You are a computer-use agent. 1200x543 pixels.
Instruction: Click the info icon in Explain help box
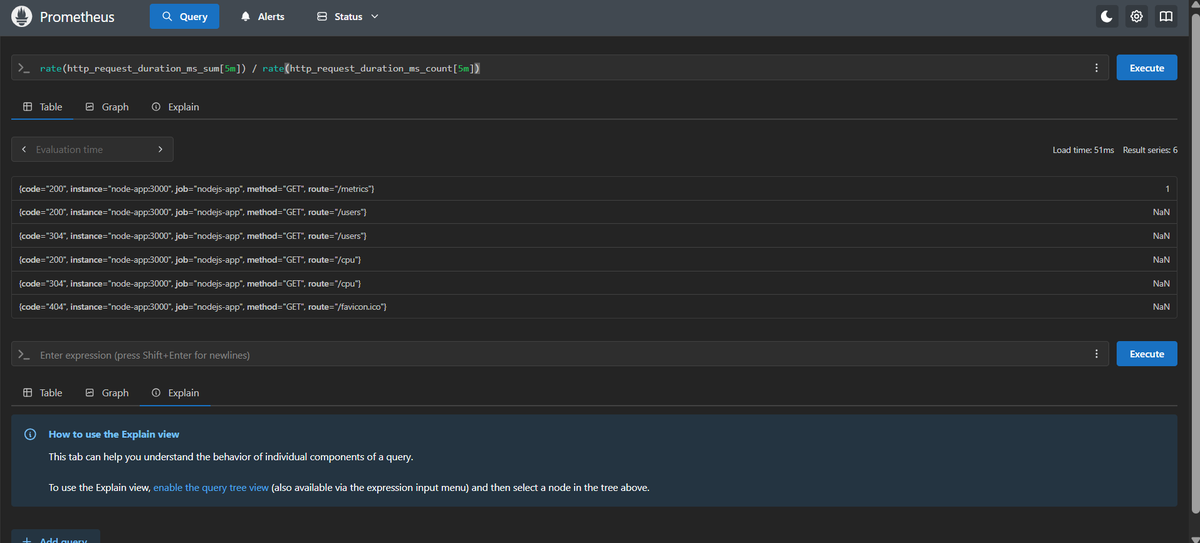30,434
